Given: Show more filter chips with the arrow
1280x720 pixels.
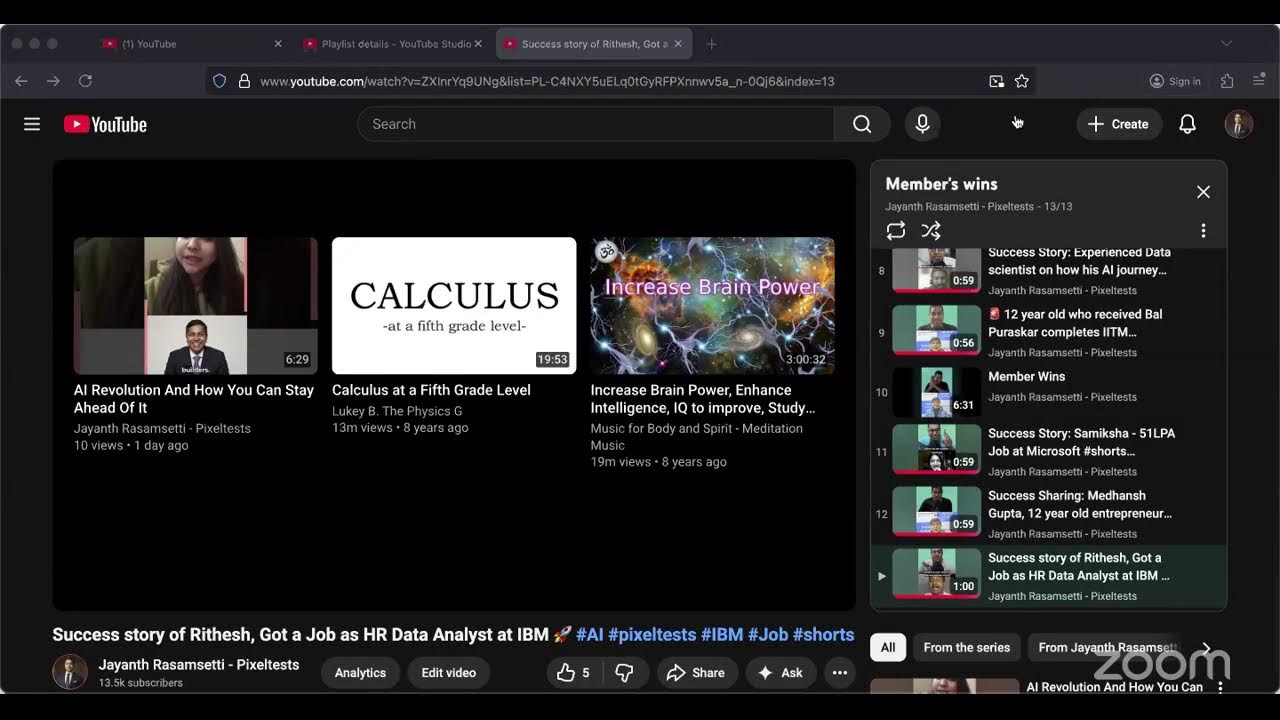Looking at the screenshot, I should click(1206, 647).
